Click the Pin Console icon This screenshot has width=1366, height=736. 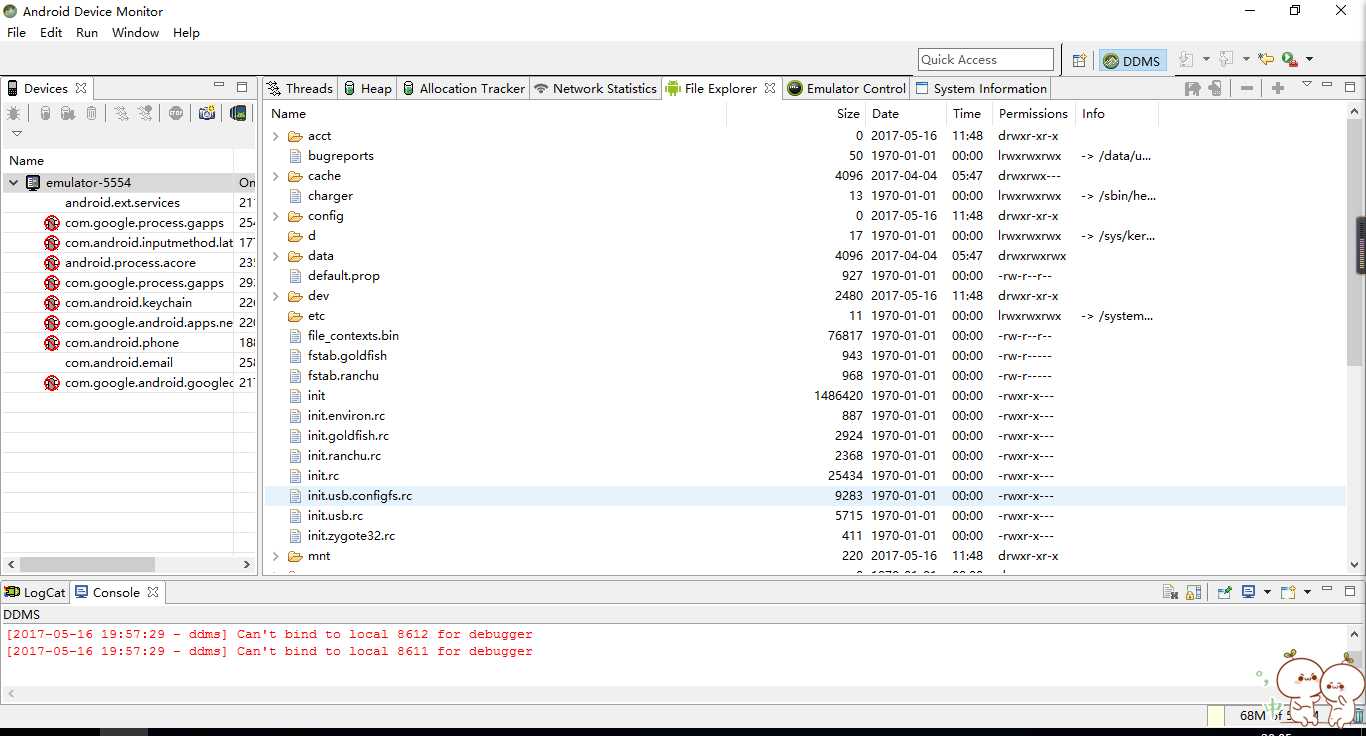tap(1224, 592)
